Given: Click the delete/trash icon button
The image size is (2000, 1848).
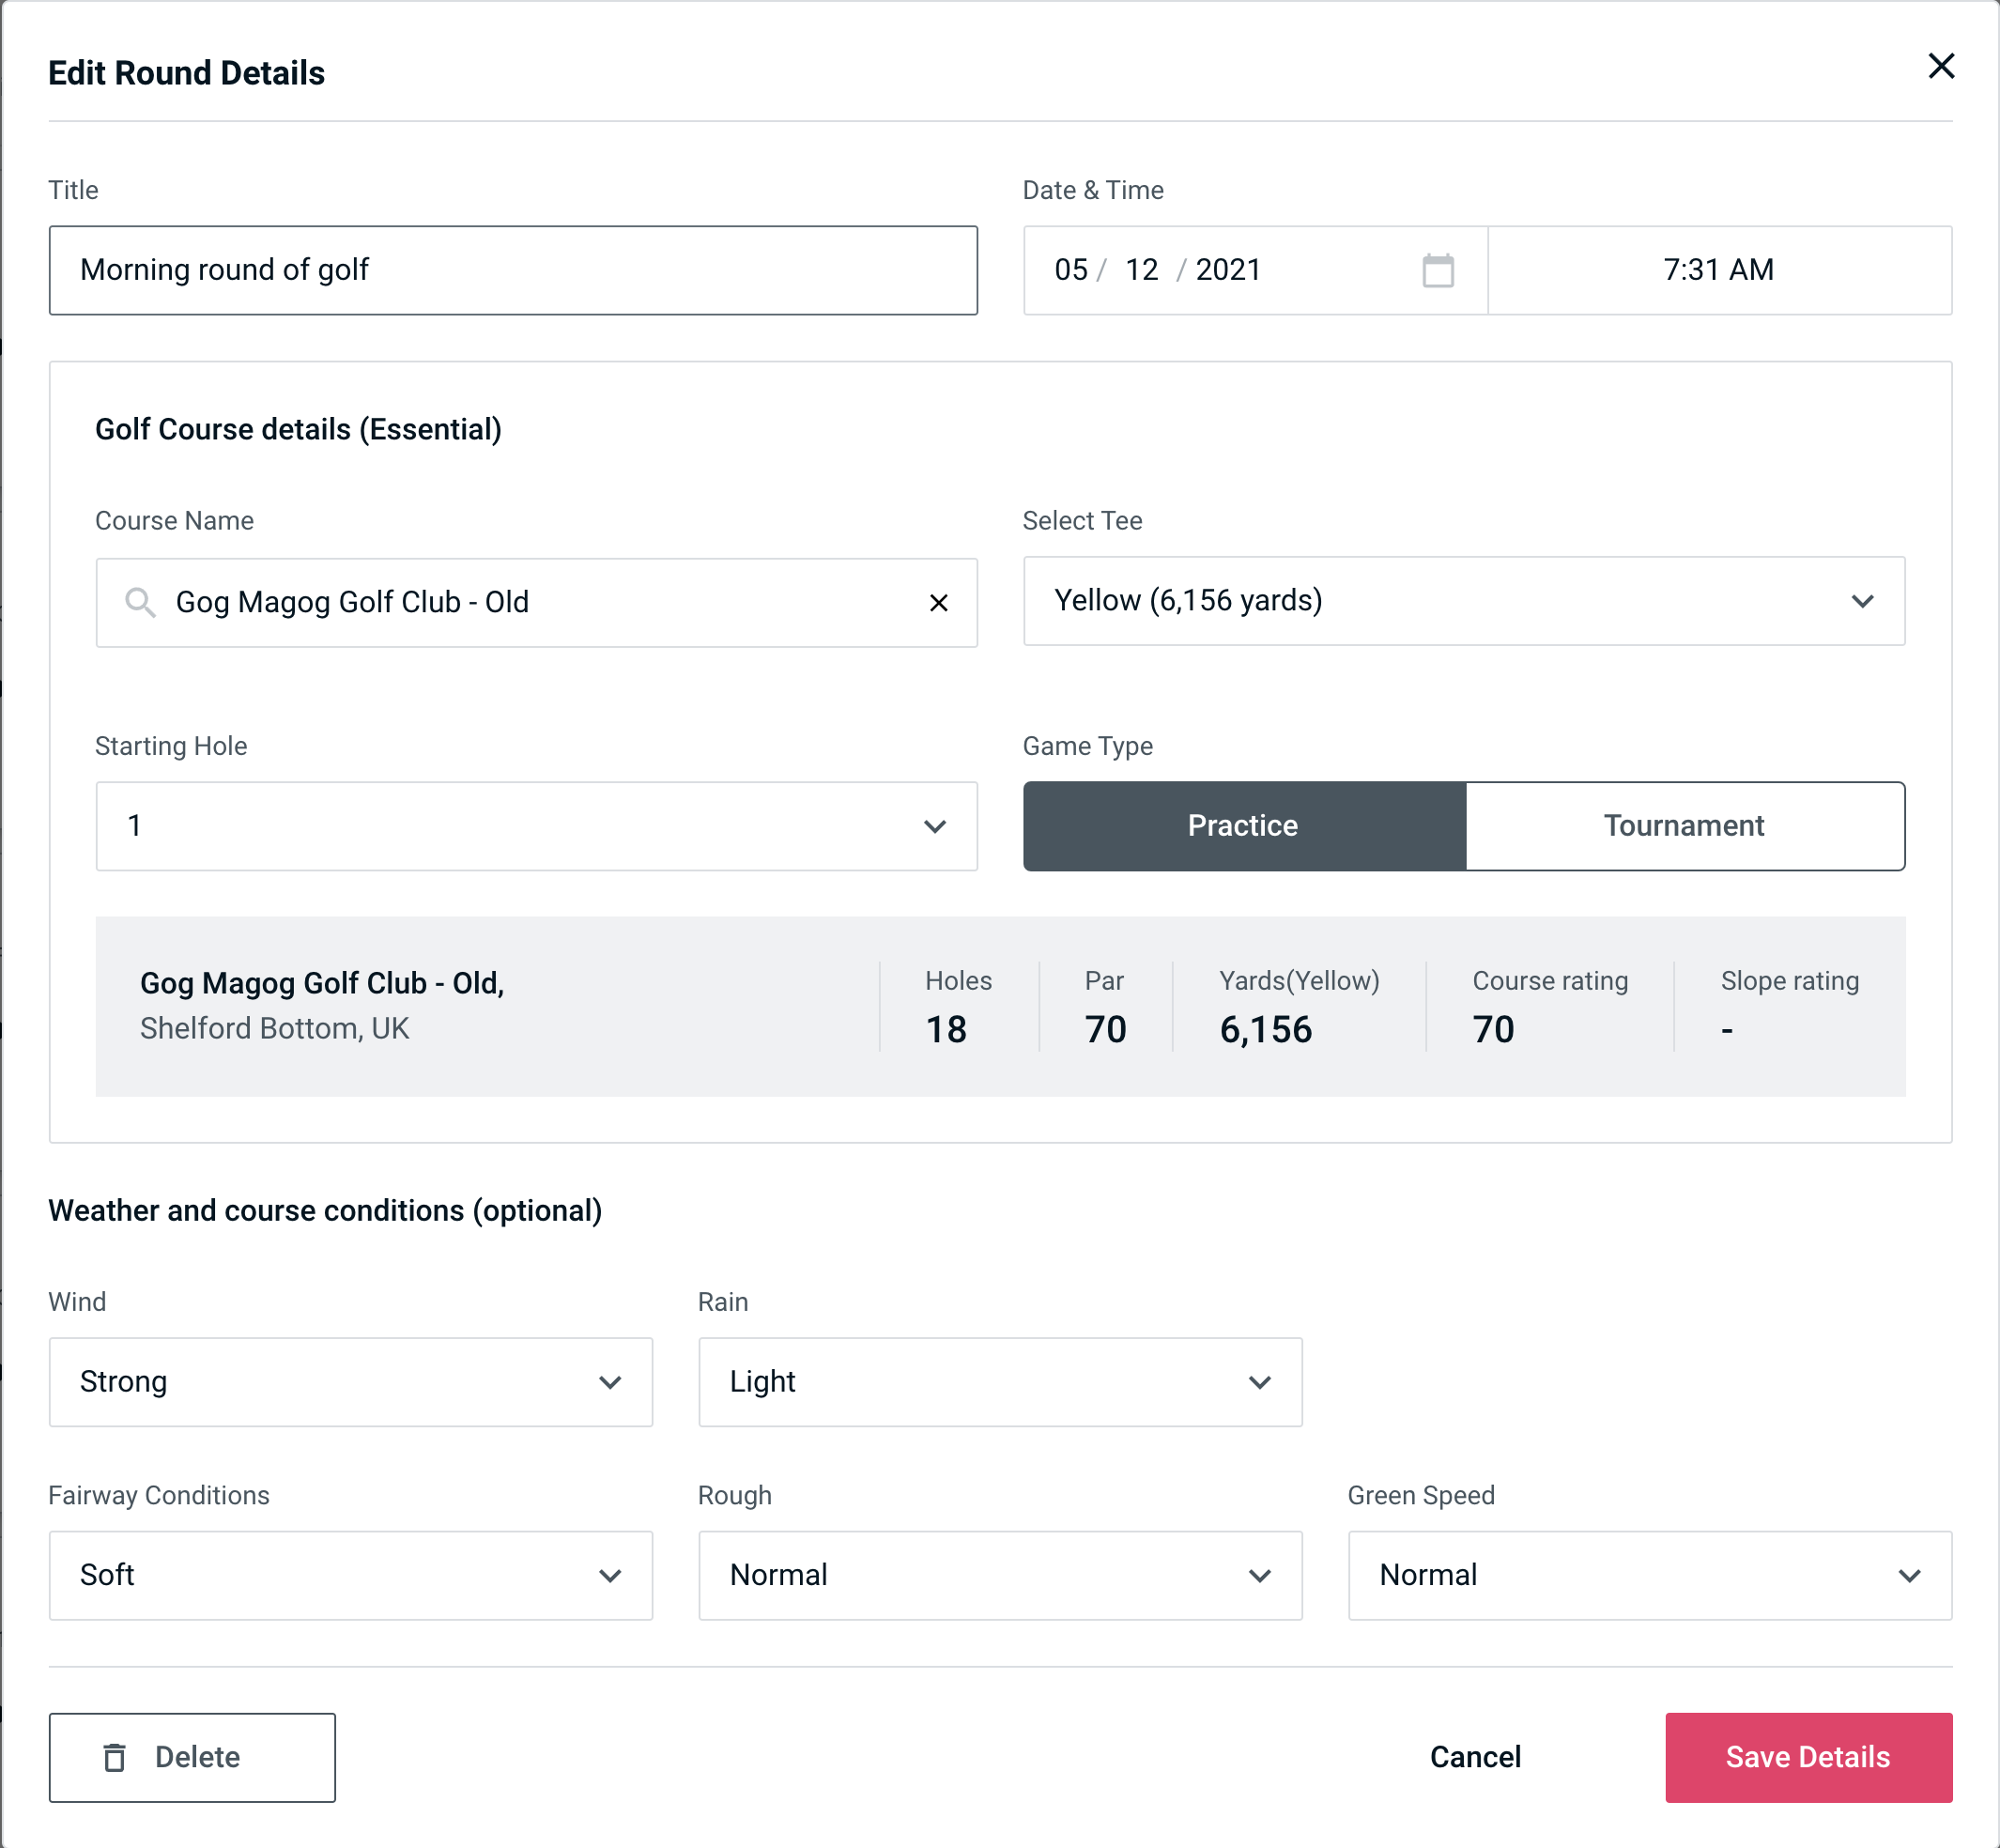Looking at the screenshot, I should [x=118, y=1756].
